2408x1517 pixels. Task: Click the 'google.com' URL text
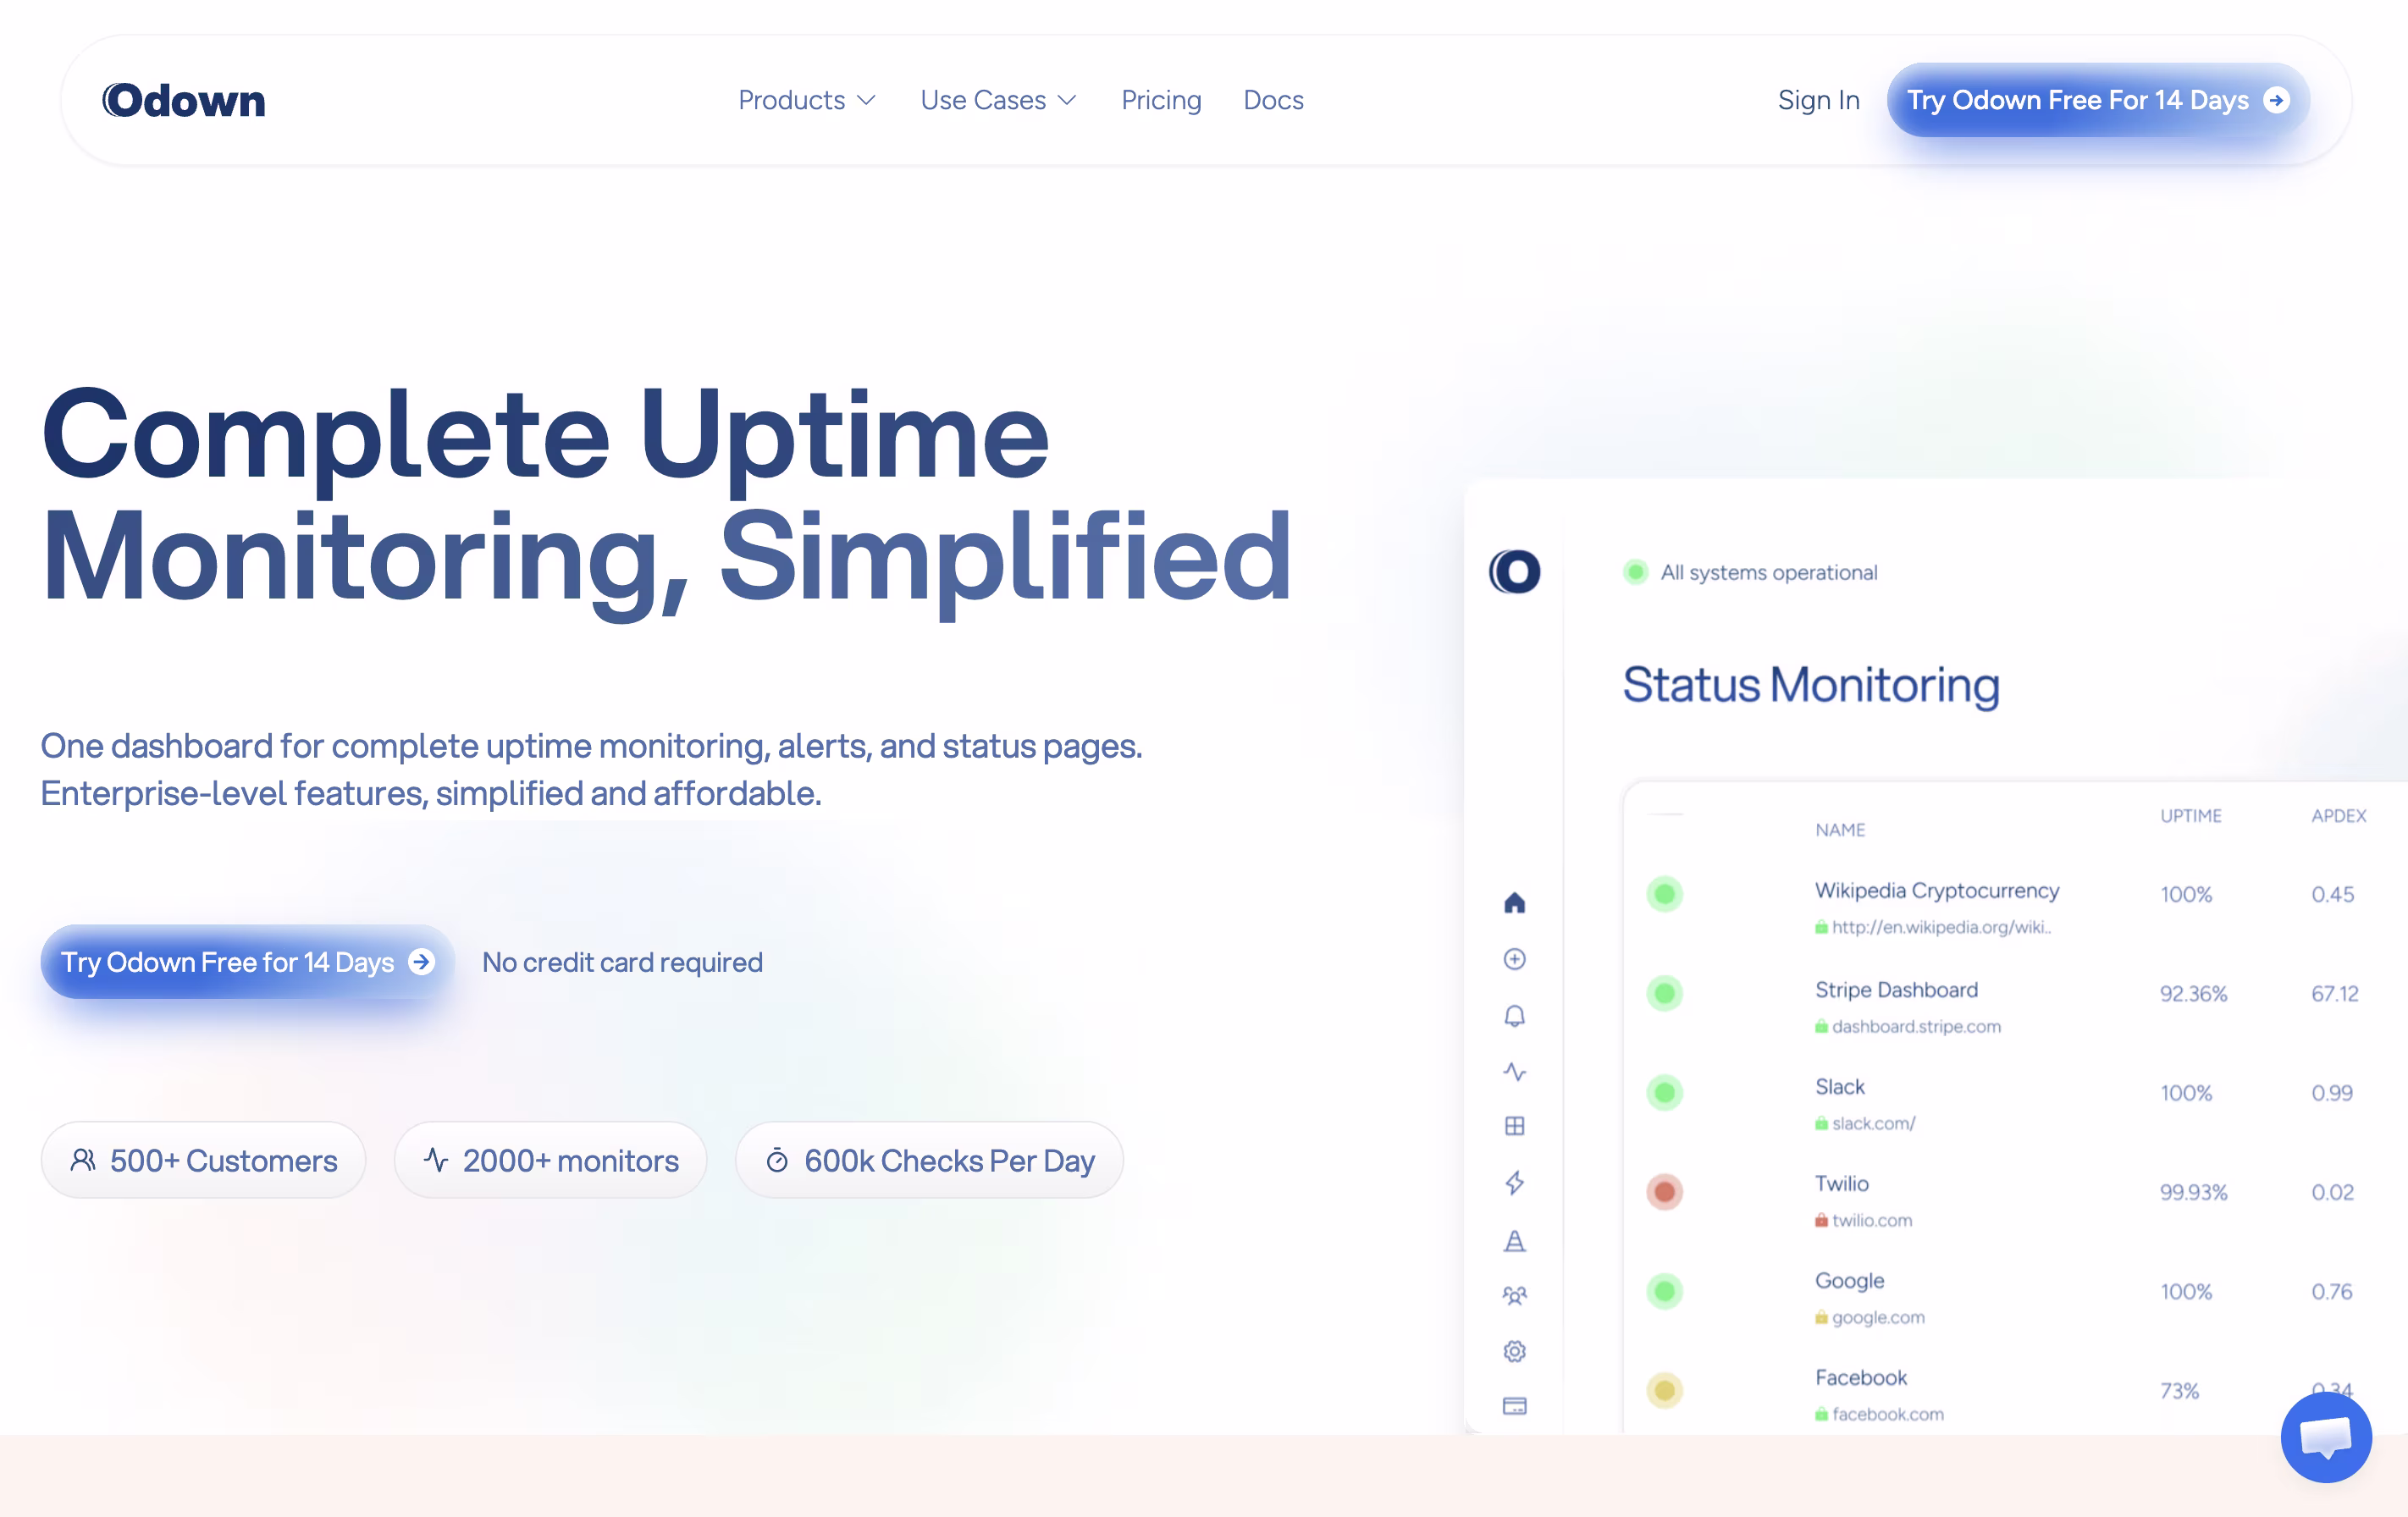[x=1878, y=1317]
